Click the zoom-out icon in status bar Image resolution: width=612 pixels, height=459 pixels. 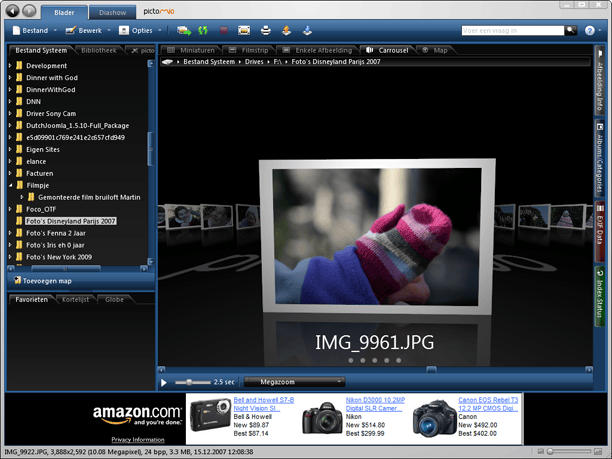coord(541,452)
